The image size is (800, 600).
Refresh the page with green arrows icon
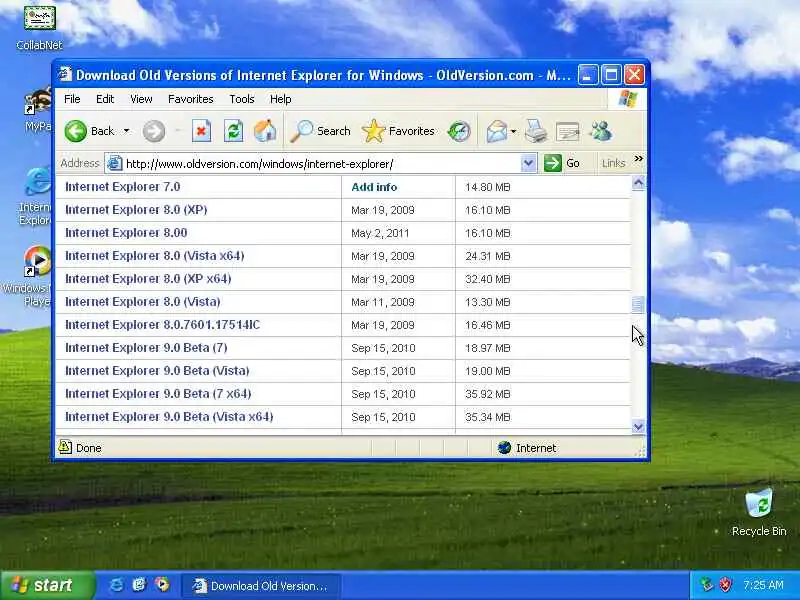coord(233,131)
